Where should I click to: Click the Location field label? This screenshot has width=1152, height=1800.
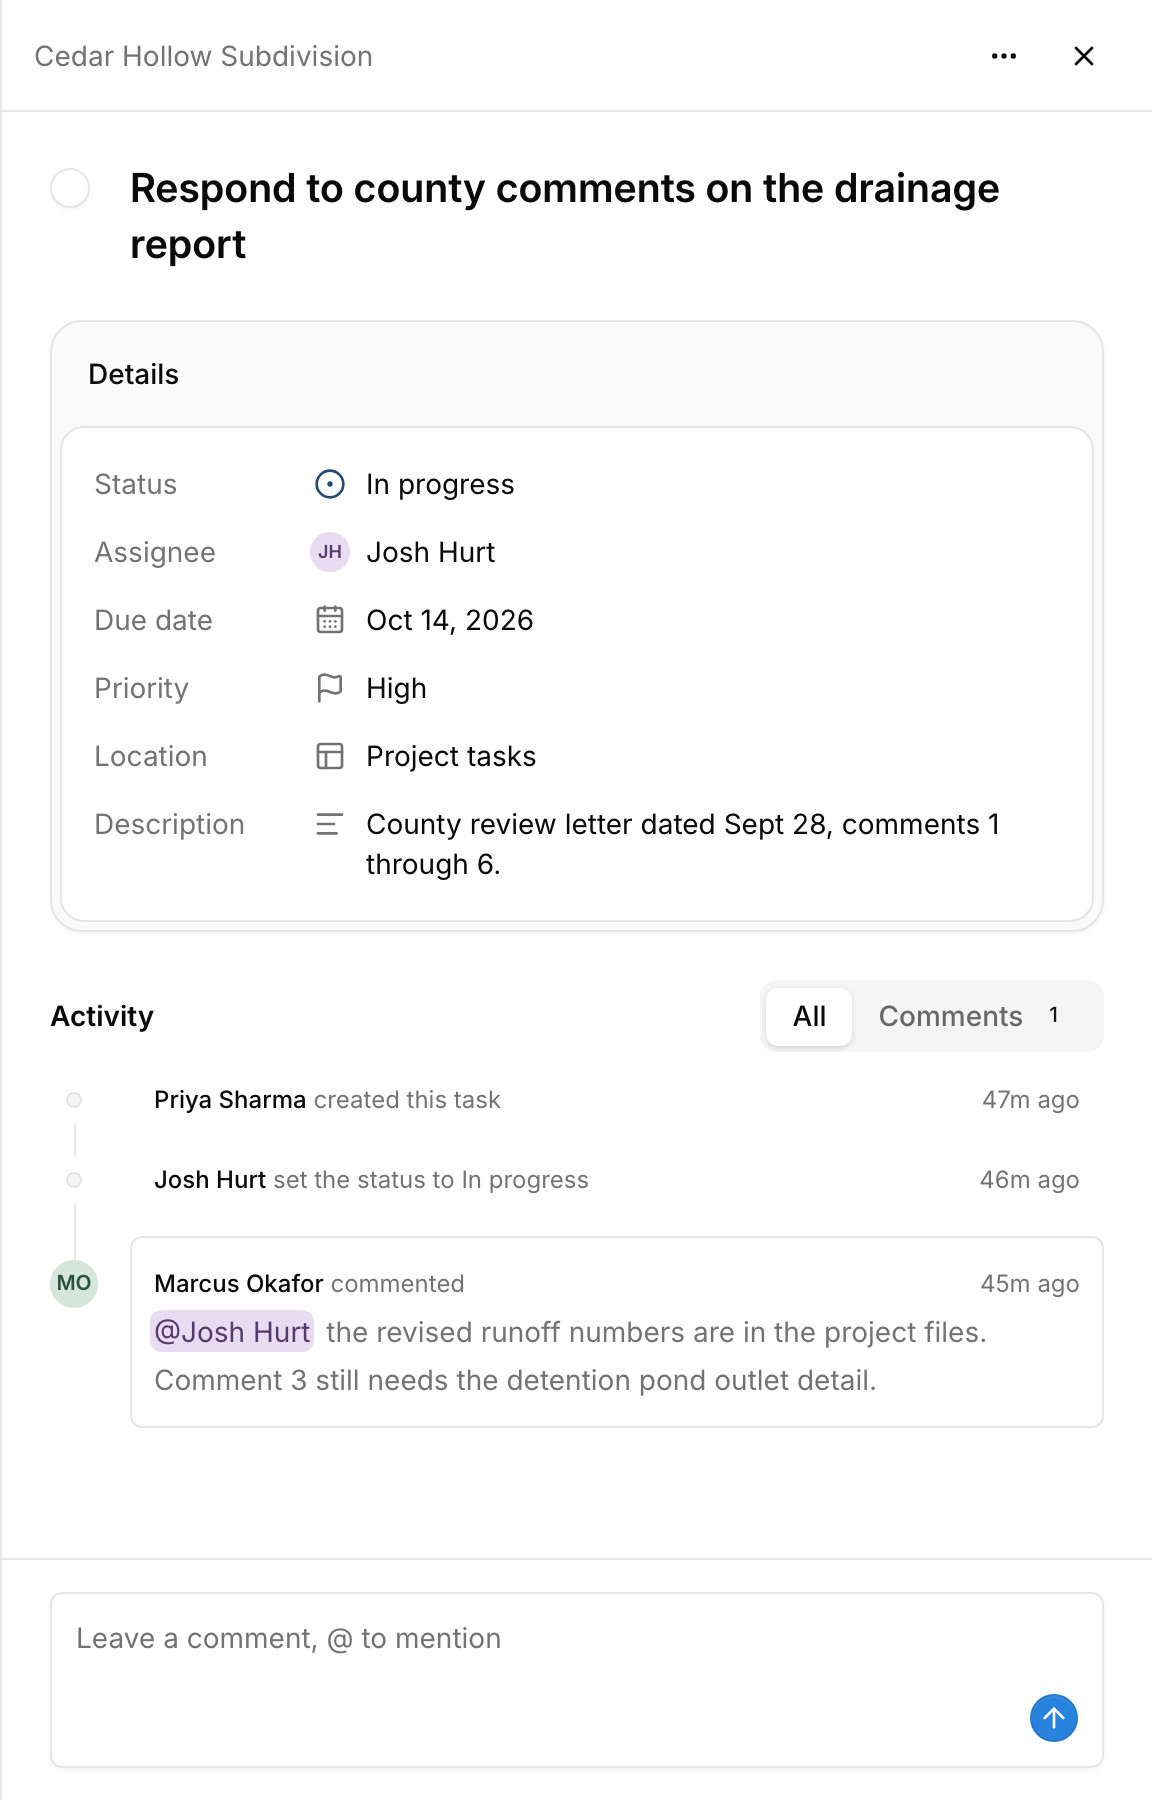click(151, 756)
